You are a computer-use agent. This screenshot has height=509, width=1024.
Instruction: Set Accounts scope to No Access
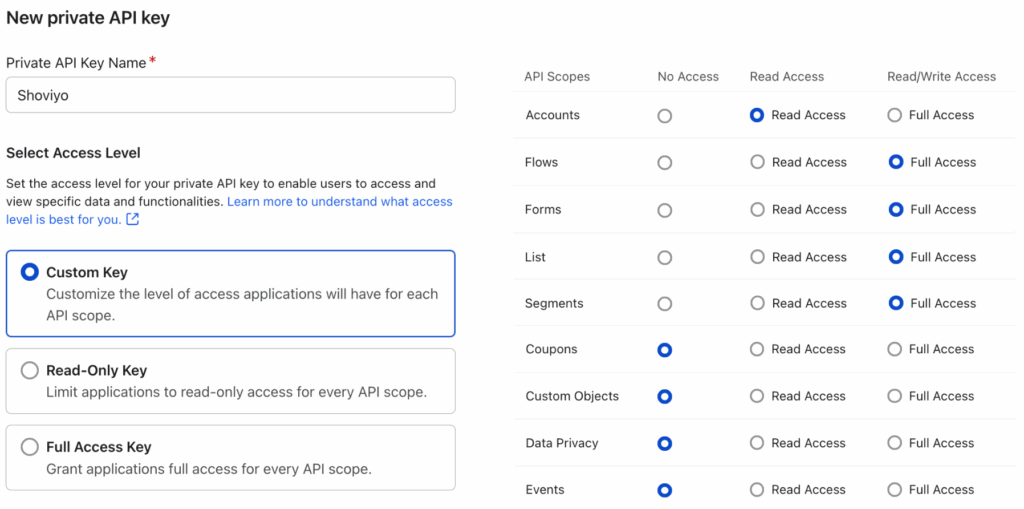665,116
